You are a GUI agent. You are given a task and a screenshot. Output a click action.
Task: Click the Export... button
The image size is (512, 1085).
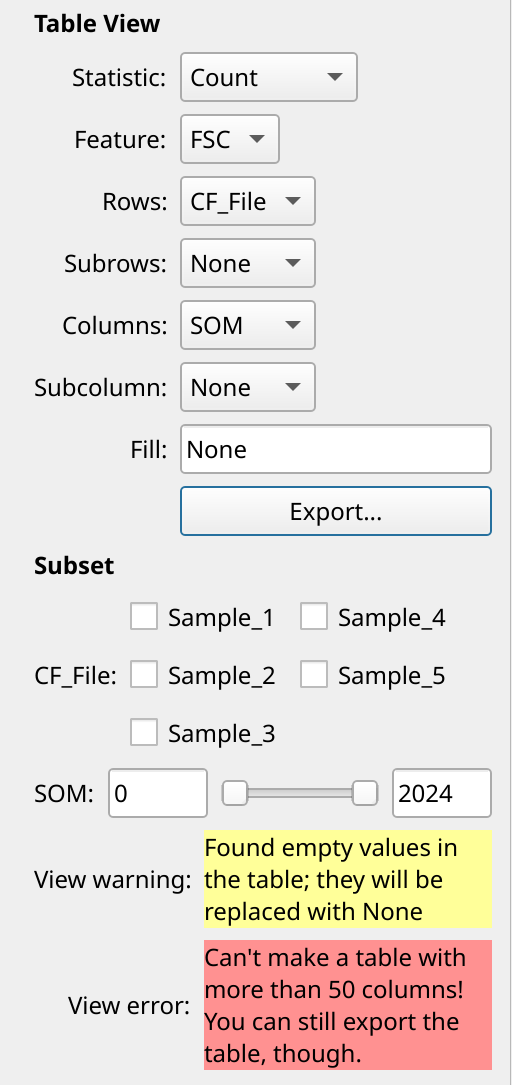click(336, 511)
